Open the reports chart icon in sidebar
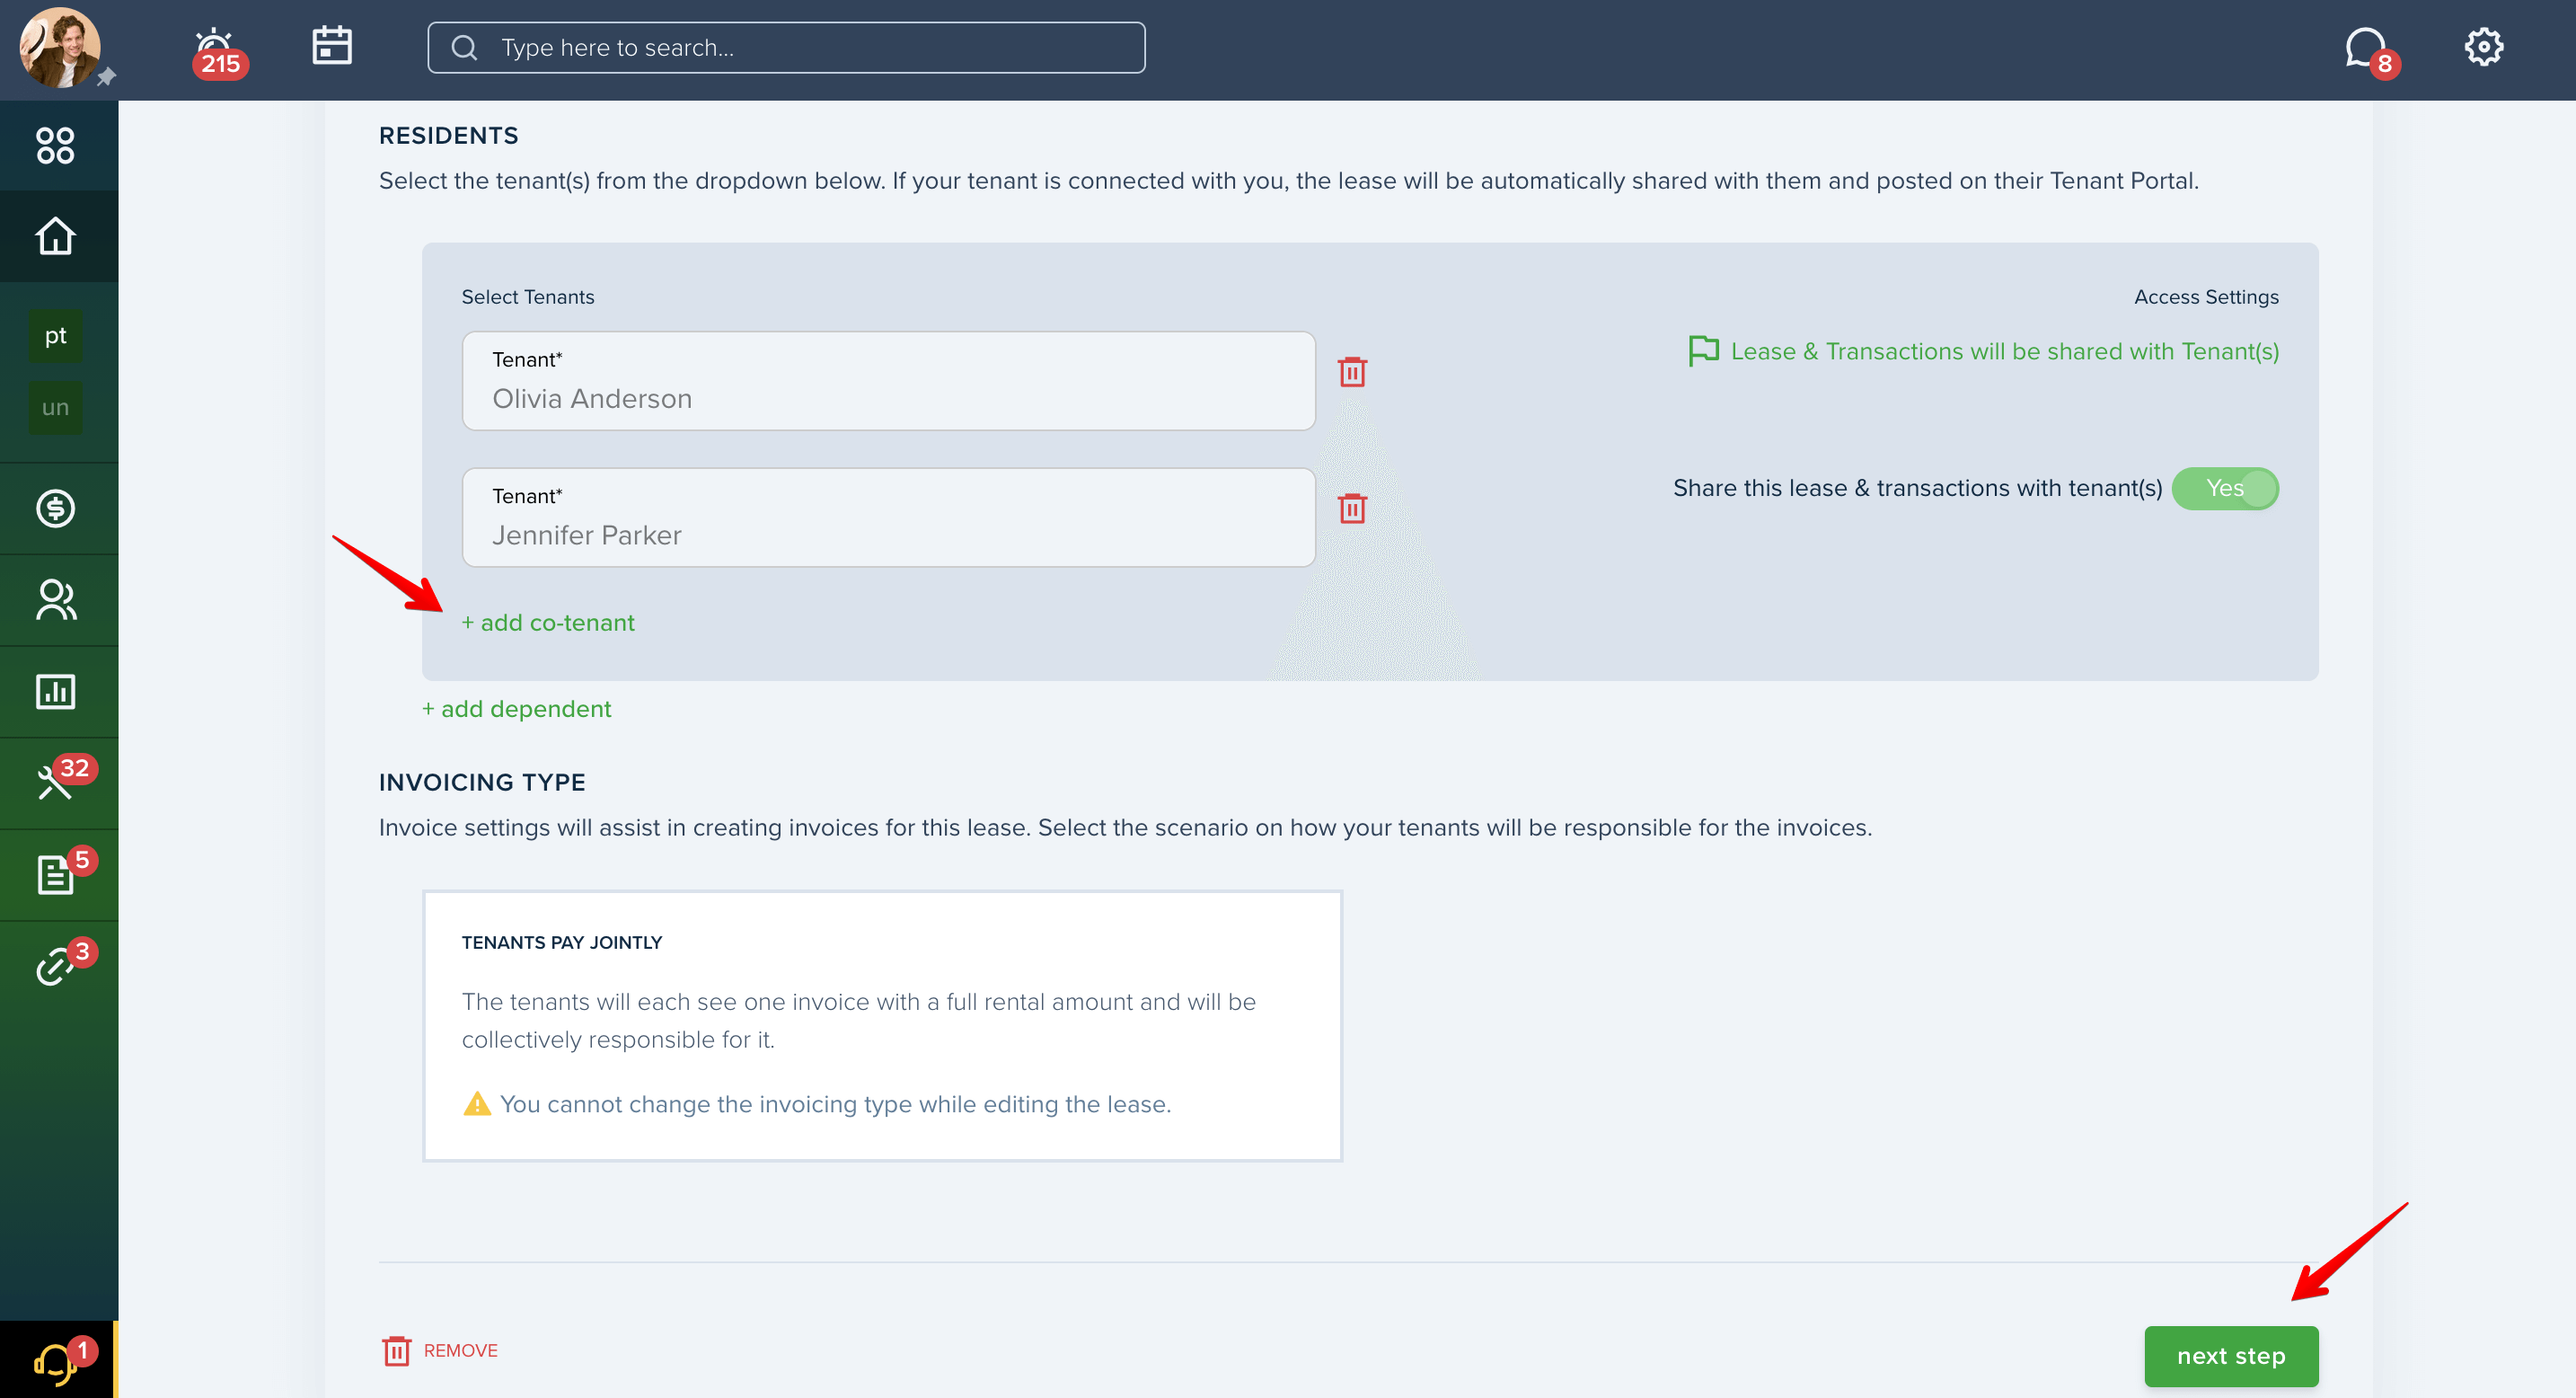 (55, 691)
